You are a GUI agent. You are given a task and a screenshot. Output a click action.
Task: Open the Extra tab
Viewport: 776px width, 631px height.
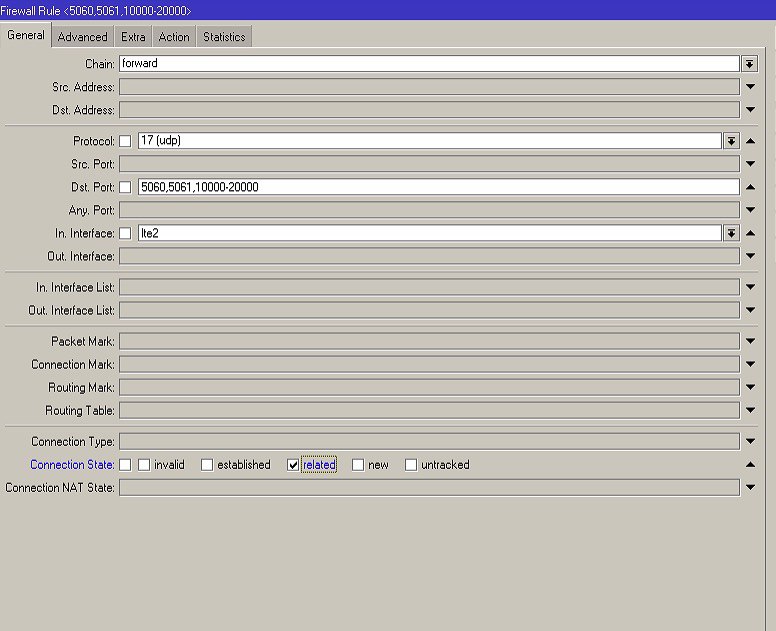(133, 37)
